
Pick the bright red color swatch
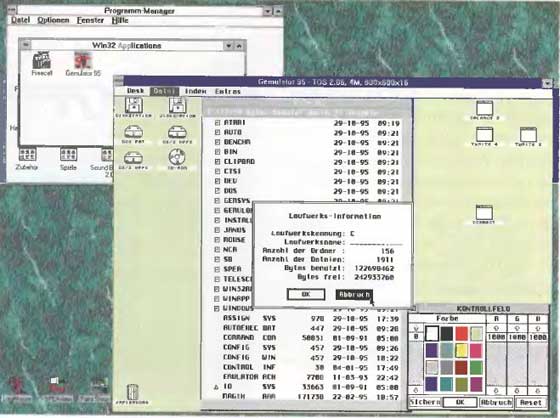(x=461, y=333)
